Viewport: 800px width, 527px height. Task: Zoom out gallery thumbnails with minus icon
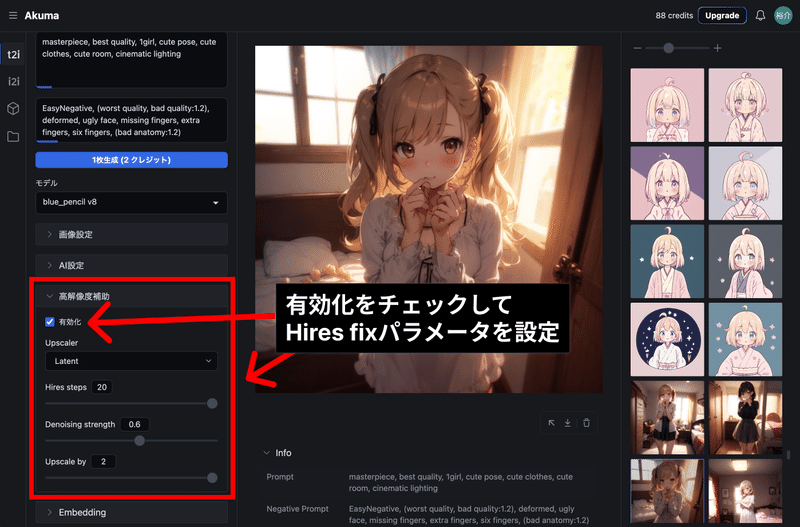coord(637,48)
